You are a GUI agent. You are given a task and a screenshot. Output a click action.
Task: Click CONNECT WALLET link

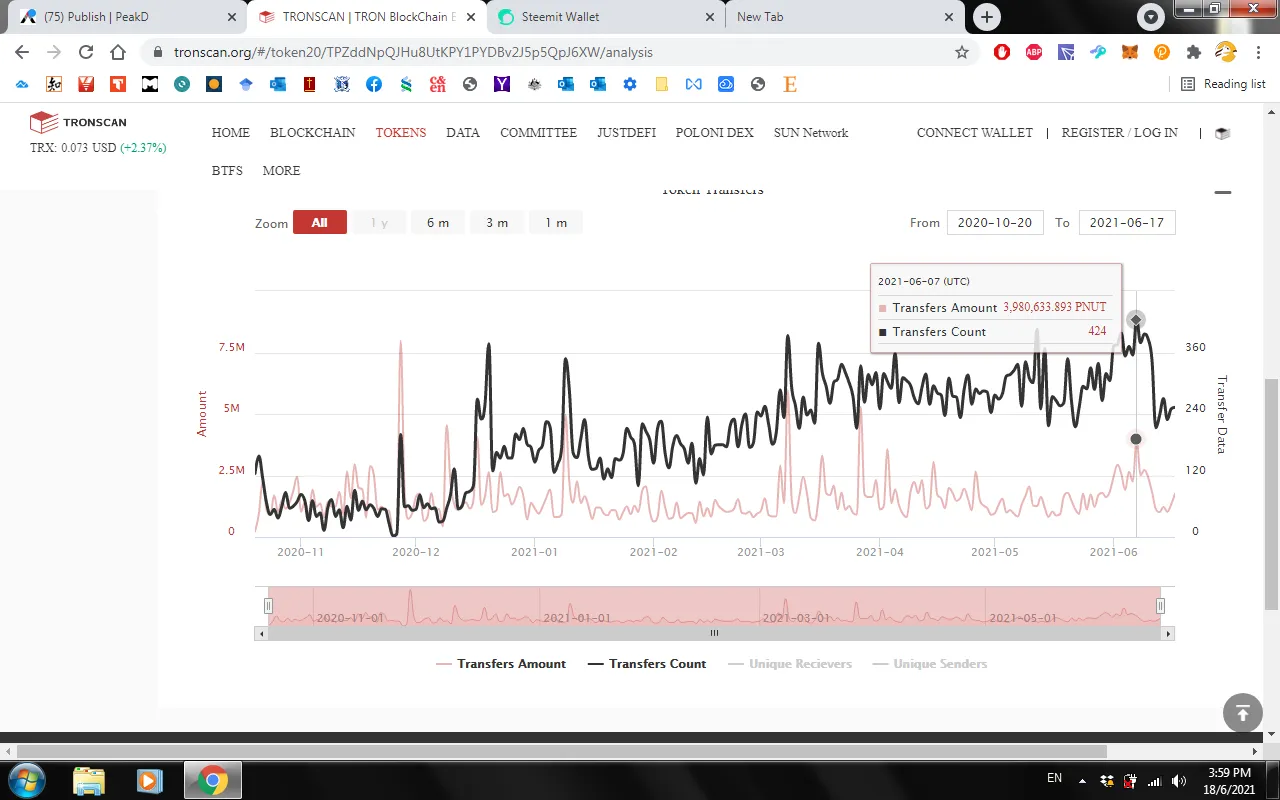tap(975, 133)
